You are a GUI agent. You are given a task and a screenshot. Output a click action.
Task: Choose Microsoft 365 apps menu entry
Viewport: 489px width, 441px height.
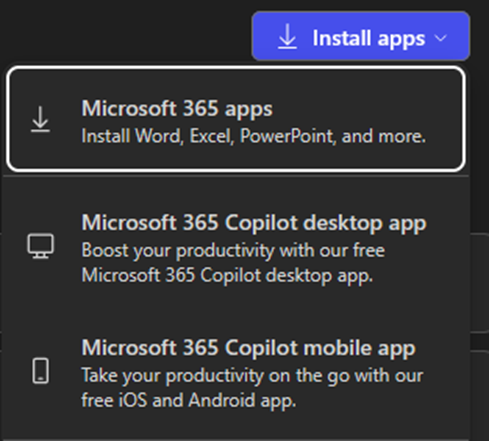[x=236, y=119]
